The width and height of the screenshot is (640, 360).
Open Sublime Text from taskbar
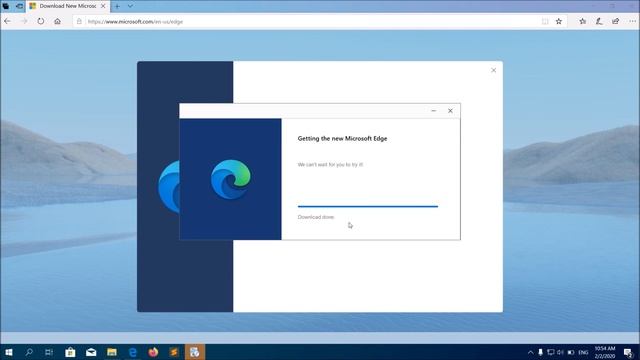tap(174, 352)
